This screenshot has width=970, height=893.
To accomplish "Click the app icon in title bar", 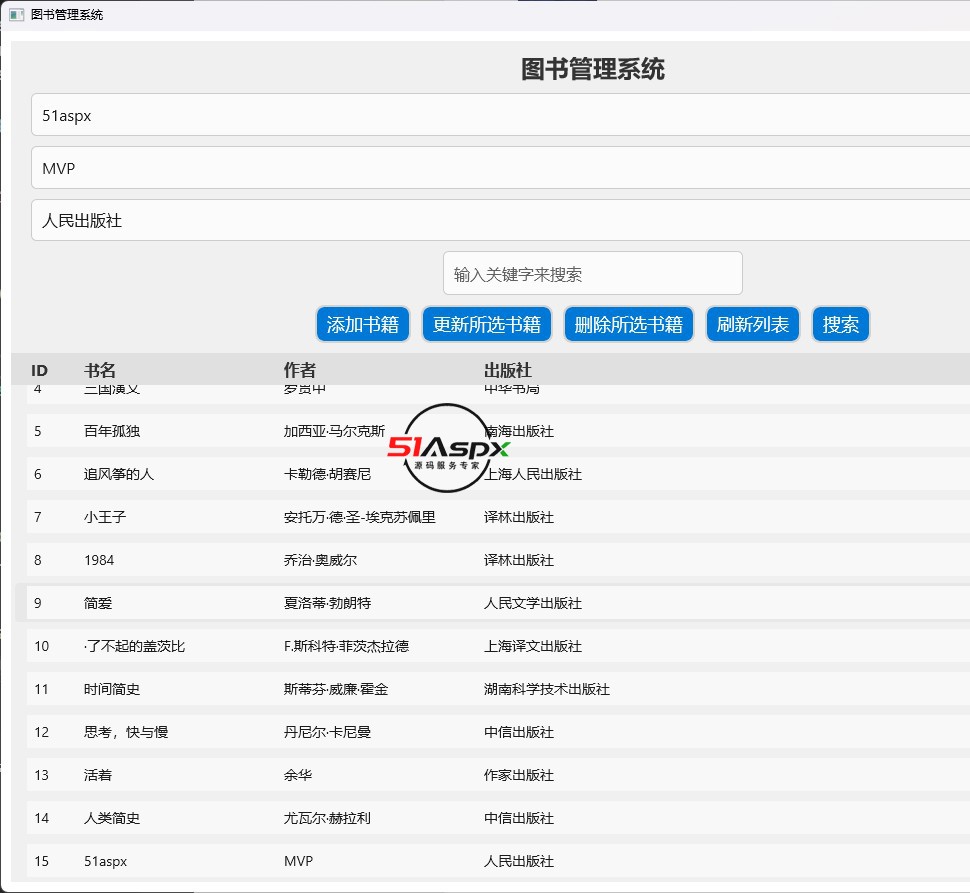I will [x=16, y=15].
